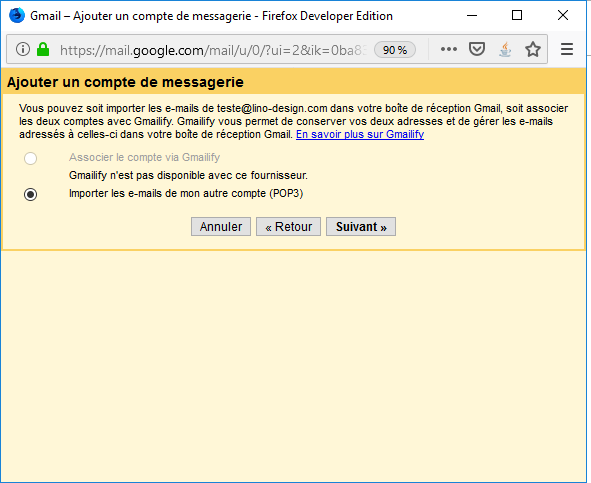Click the Firefox Developer Edition logo in title bar

tap(17, 15)
